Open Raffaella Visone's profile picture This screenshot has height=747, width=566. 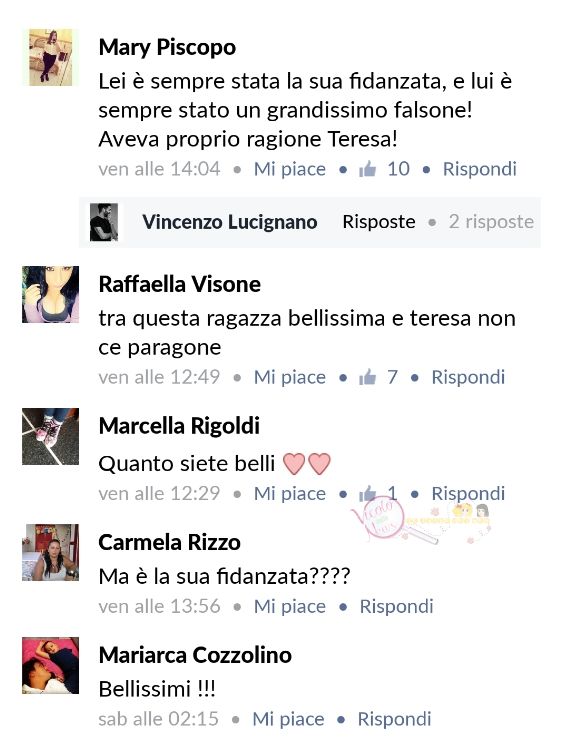tap(51, 294)
